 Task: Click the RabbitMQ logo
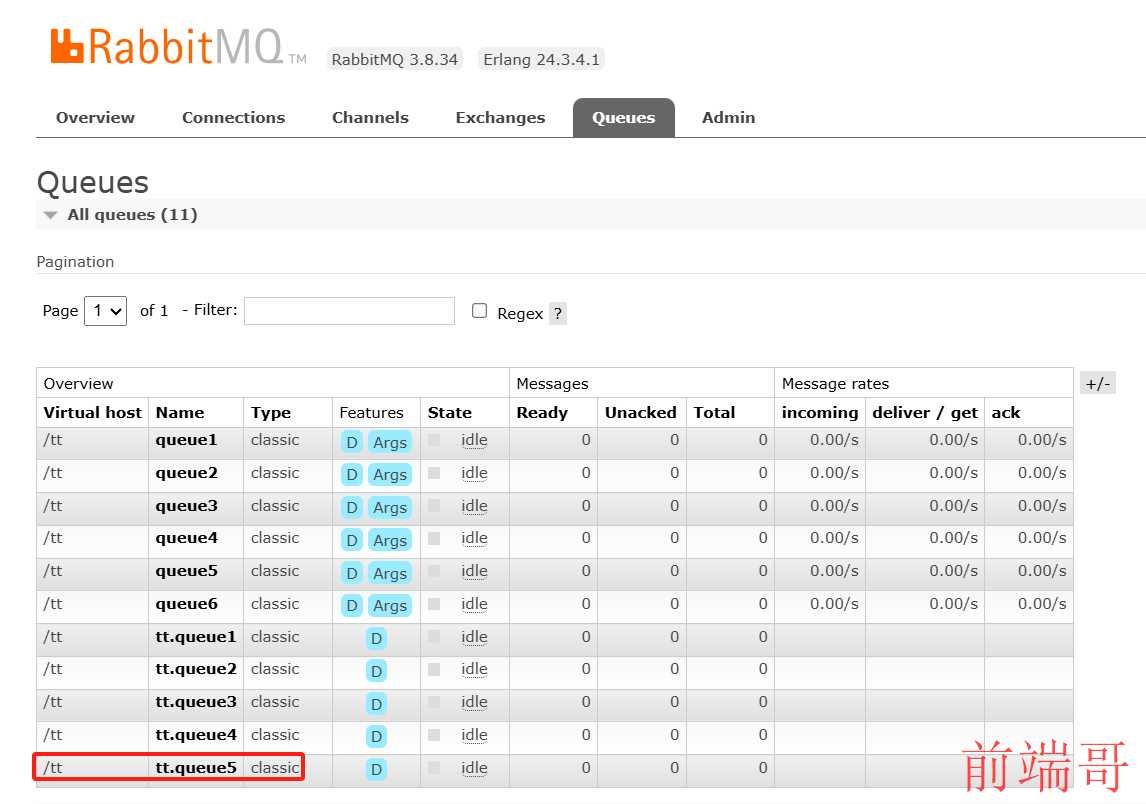pyautogui.click(x=178, y=47)
